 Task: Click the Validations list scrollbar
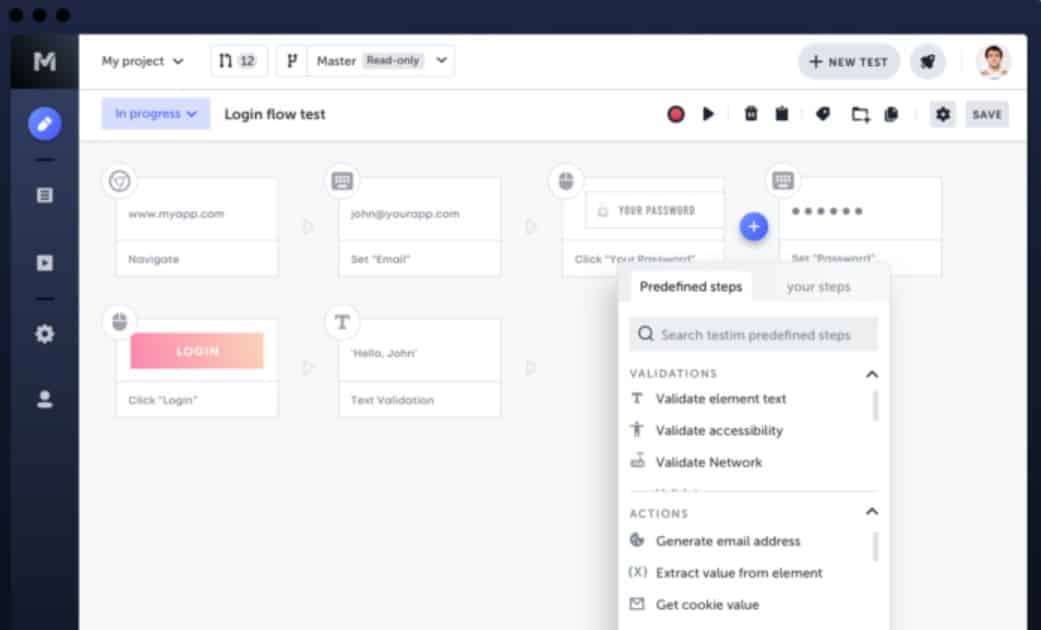[876, 405]
